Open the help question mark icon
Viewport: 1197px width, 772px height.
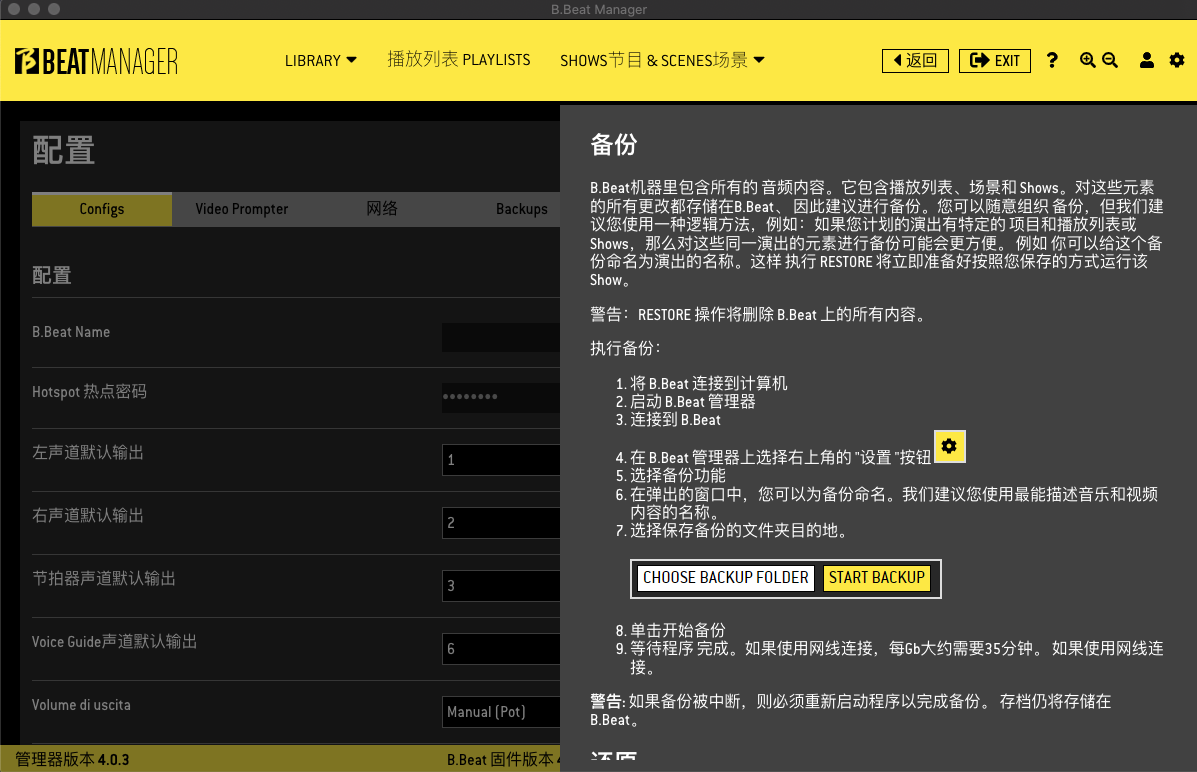(1052, 60)
